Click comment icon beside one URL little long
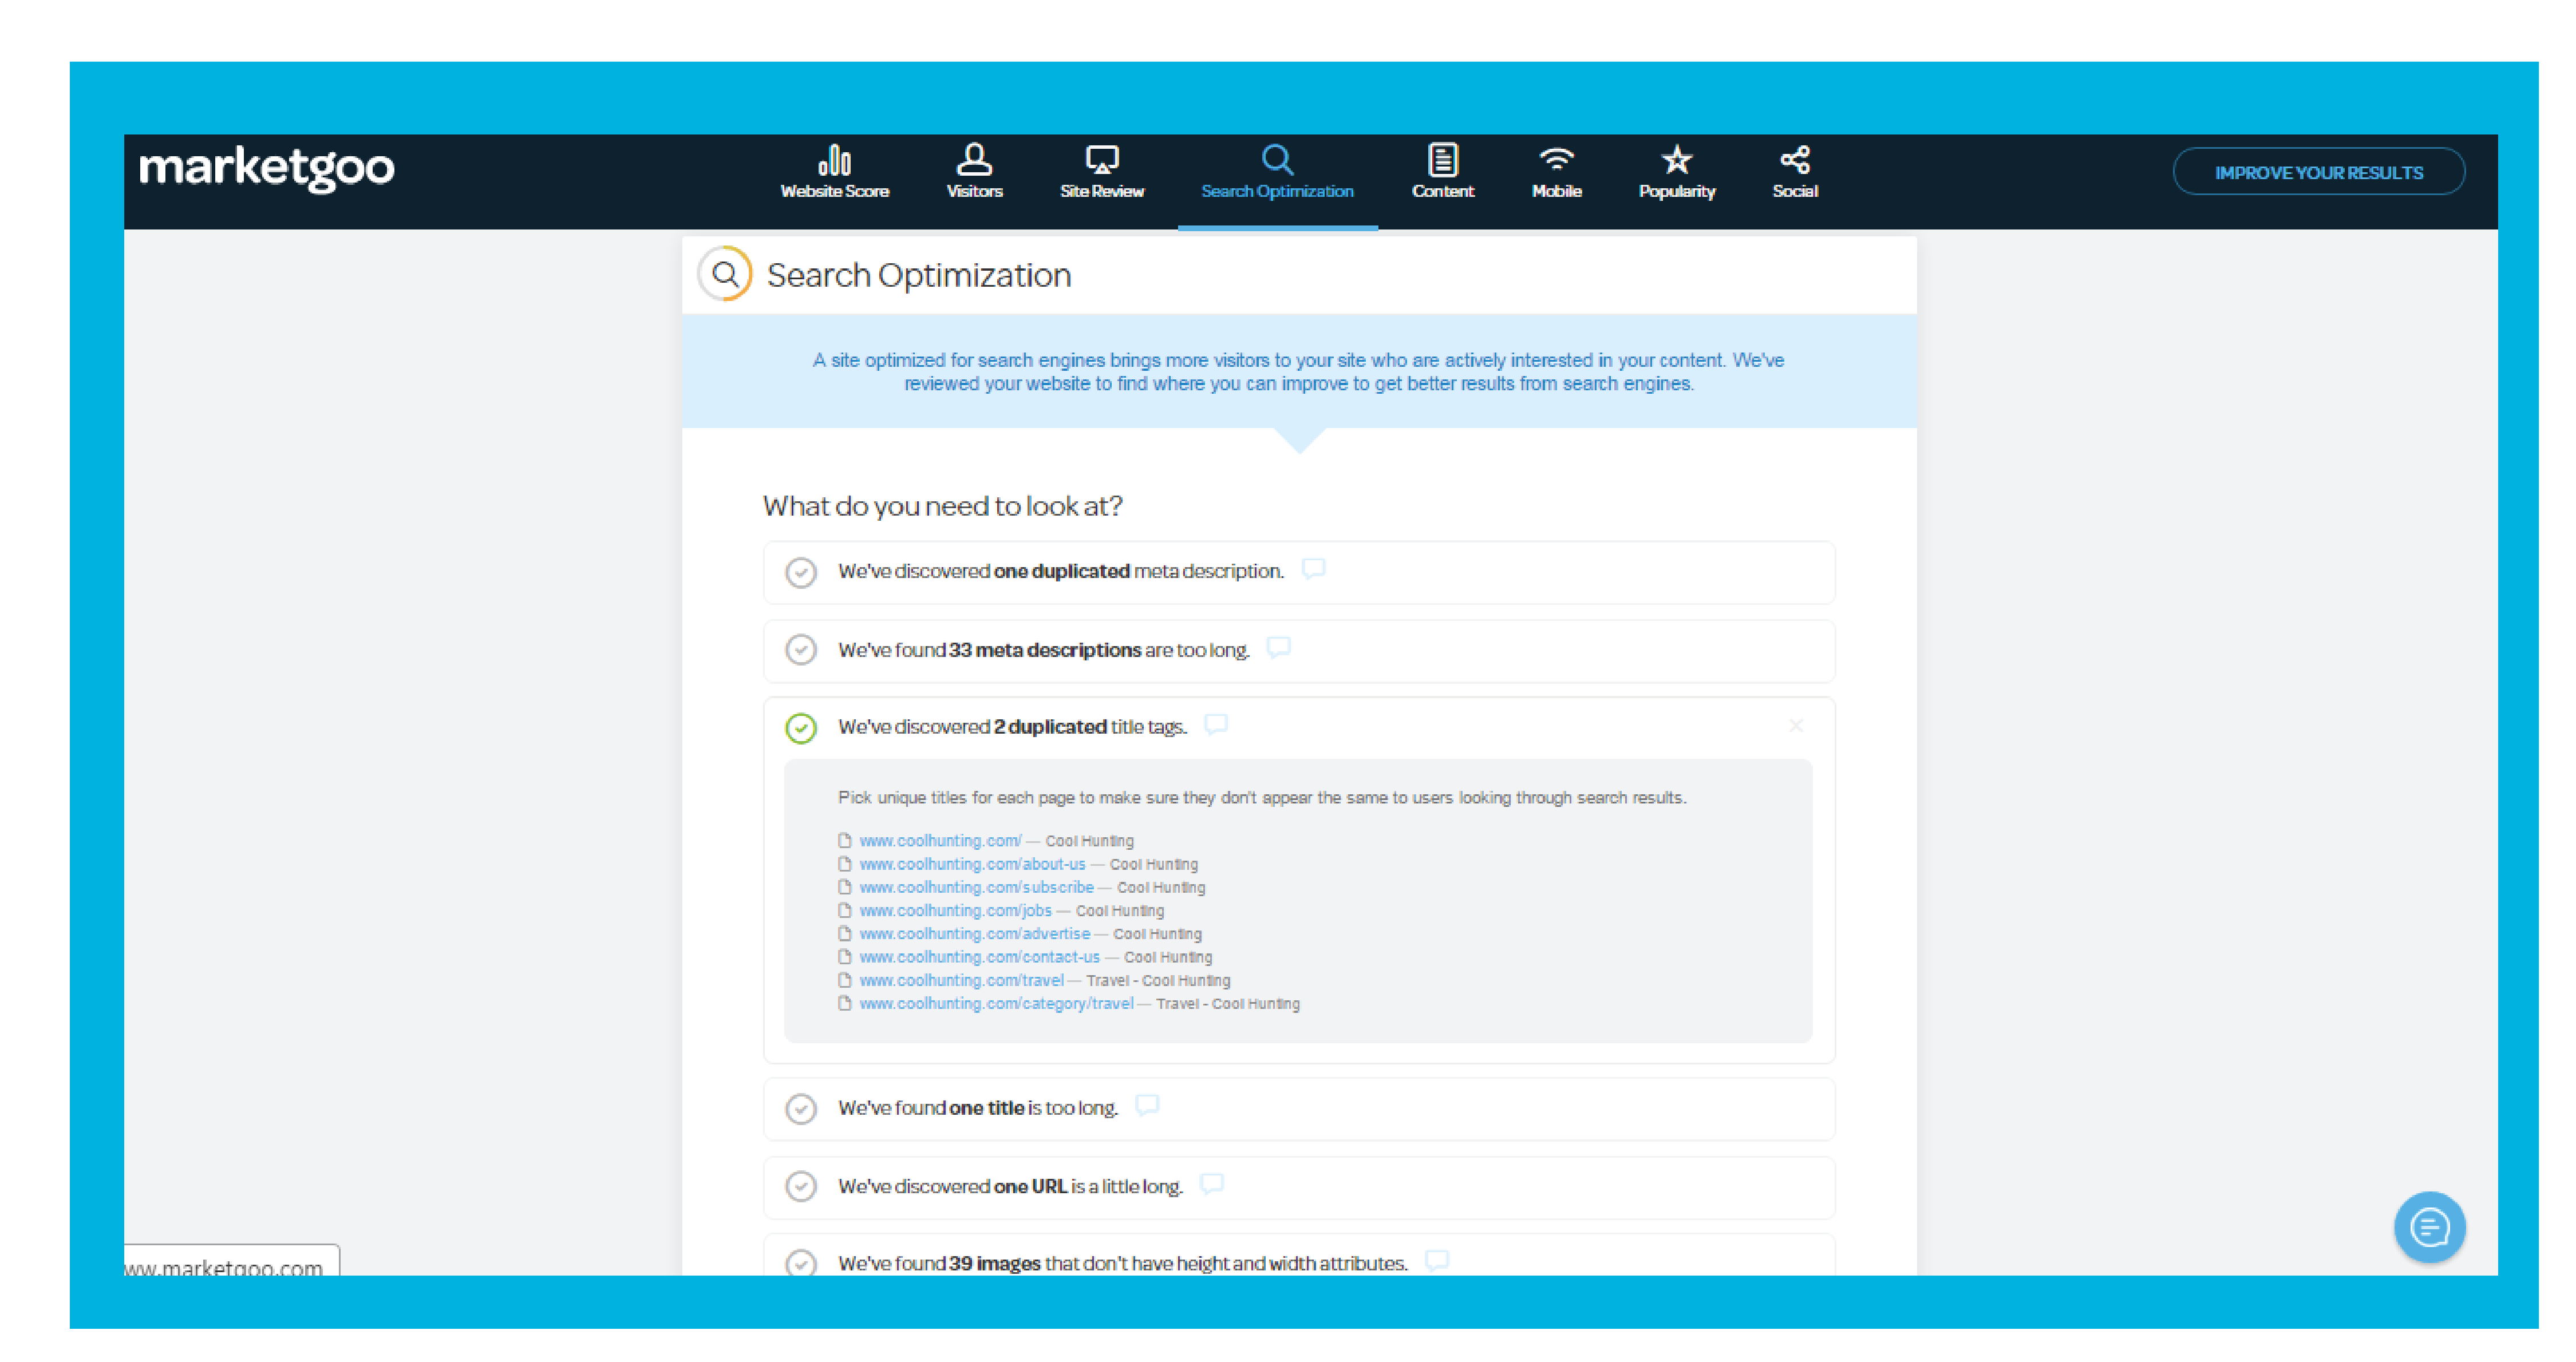The image size is (2576, 1362). click(1211, 1184)
